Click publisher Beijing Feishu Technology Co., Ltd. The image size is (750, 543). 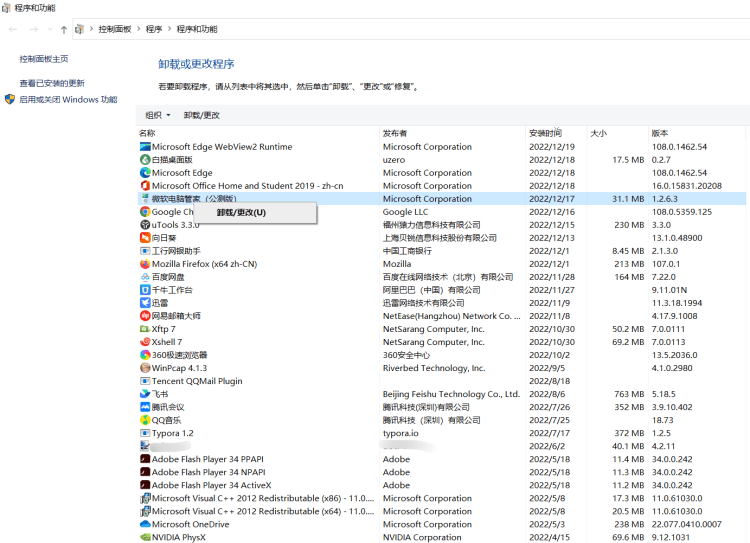click(x=451, y=394)
